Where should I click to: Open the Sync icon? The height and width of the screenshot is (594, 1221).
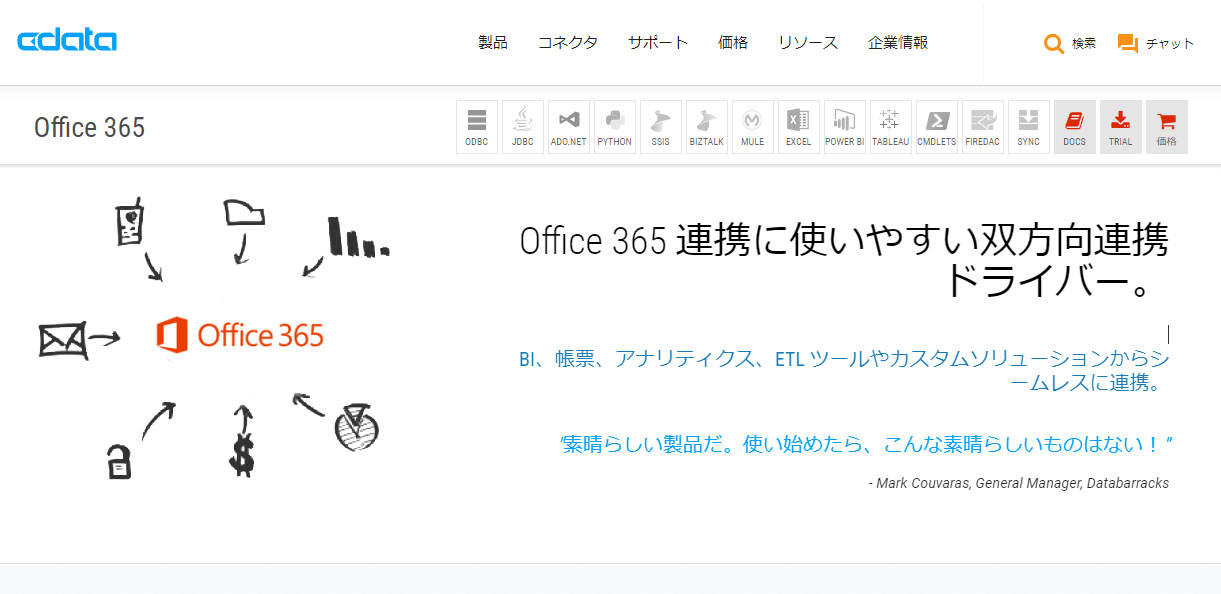click(x=1029, y=127)
